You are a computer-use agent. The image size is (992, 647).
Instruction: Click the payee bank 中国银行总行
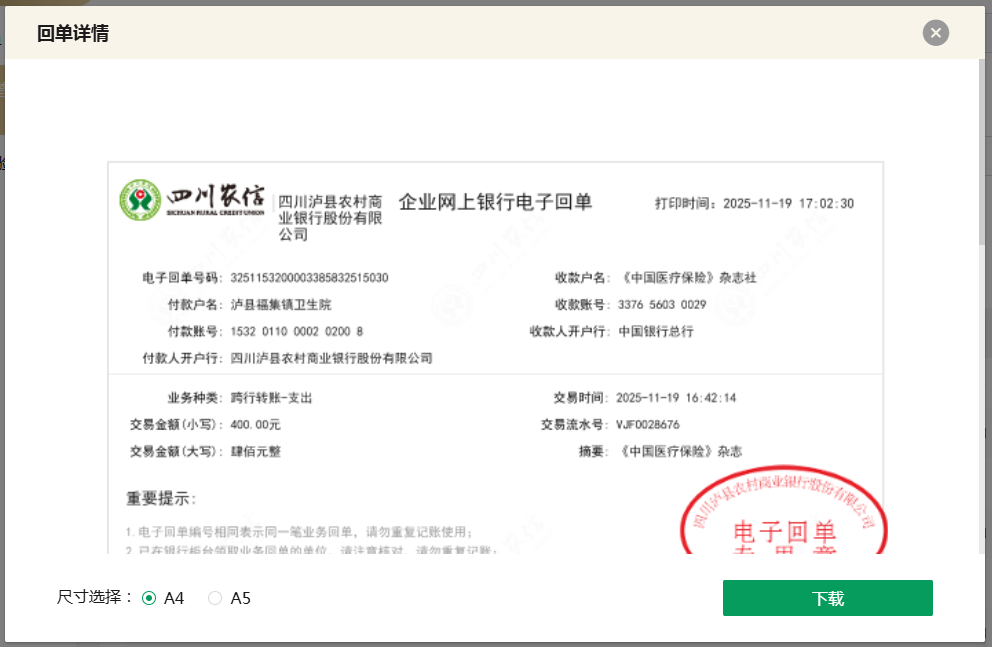tap(655, 331)
